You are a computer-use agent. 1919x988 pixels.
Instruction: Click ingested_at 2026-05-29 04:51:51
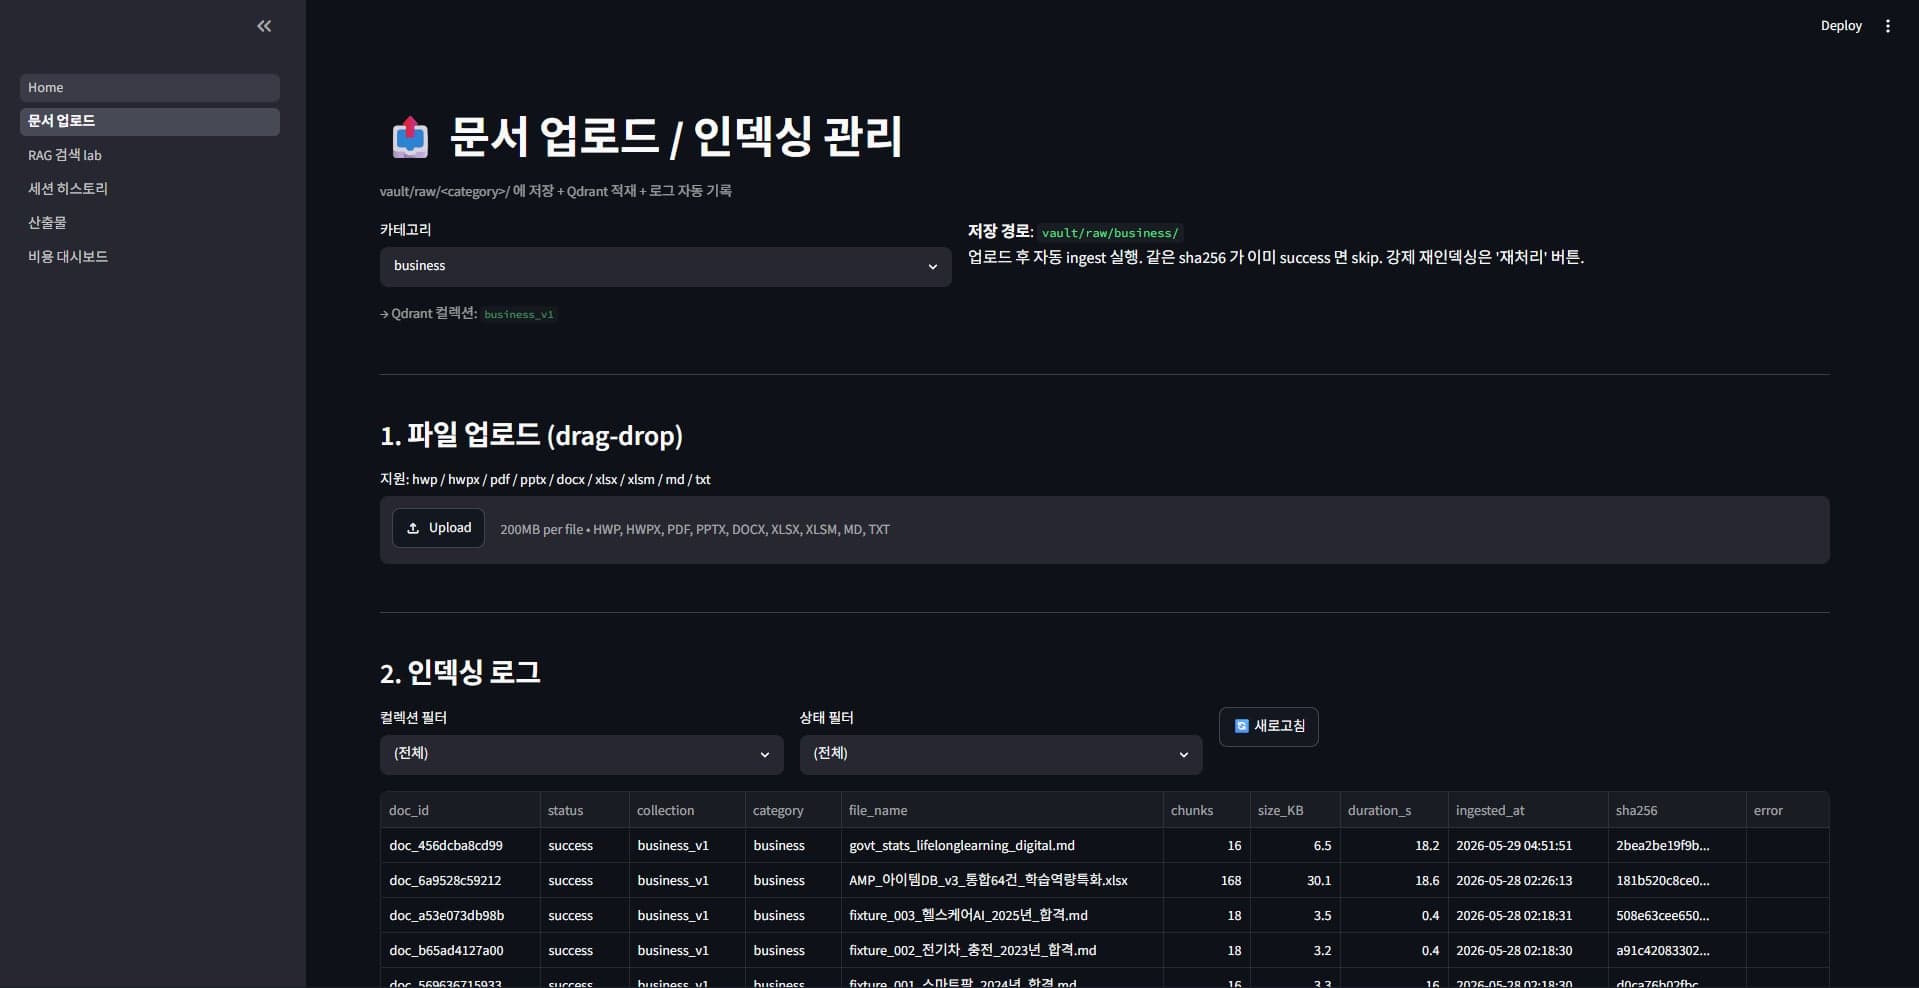click(1528, 846)
